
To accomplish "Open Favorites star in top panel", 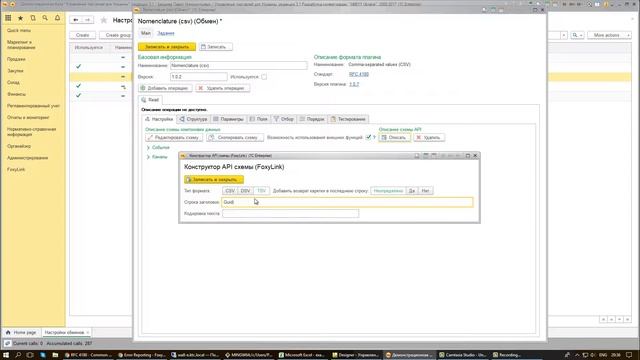I will click(20, 18).
